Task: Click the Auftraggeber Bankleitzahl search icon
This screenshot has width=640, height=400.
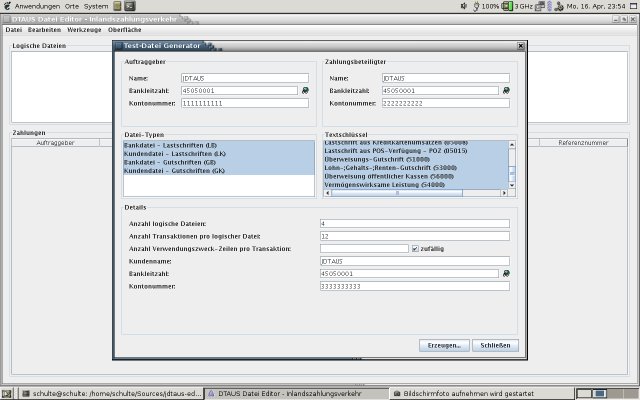Action: (x=305, y=90)
